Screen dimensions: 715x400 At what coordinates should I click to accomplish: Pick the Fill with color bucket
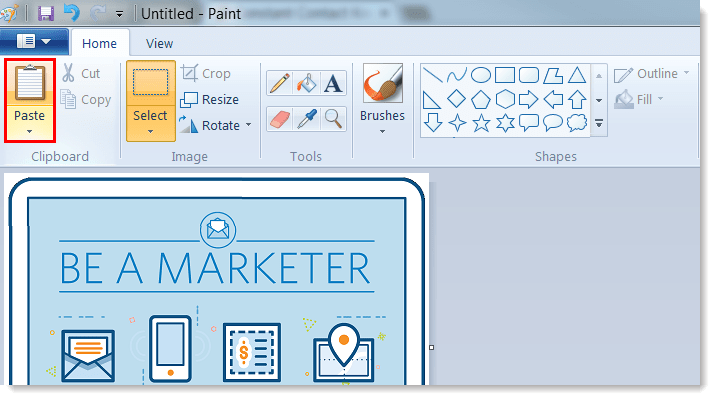pyautogui.click(x=306, y=83)
